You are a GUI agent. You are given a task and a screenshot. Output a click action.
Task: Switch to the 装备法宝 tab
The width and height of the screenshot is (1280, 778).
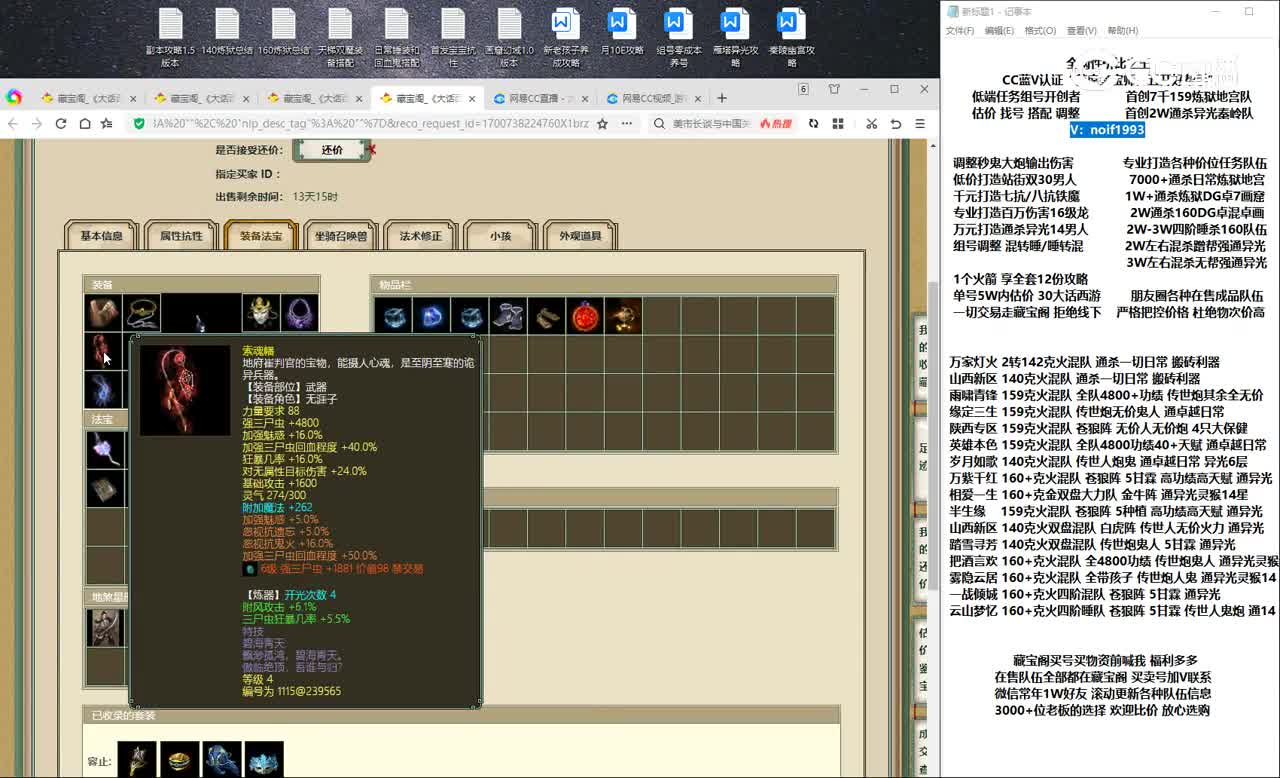261,236
